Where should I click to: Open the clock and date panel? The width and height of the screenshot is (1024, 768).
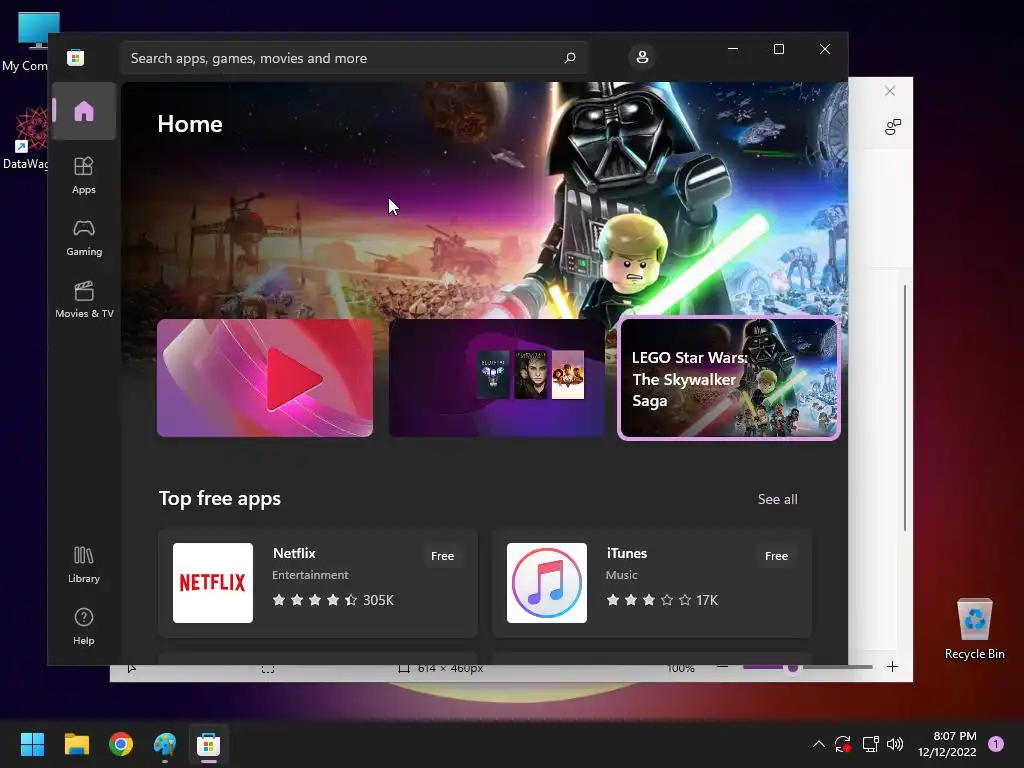tap(946, 744)
